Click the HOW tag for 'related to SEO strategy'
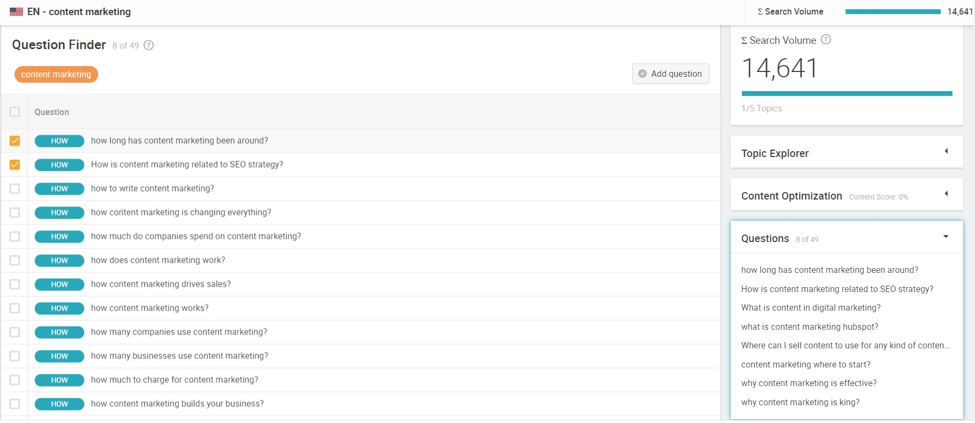Viewport: 975px width, 423px height. pyautogui.click(x=59, y=165)
